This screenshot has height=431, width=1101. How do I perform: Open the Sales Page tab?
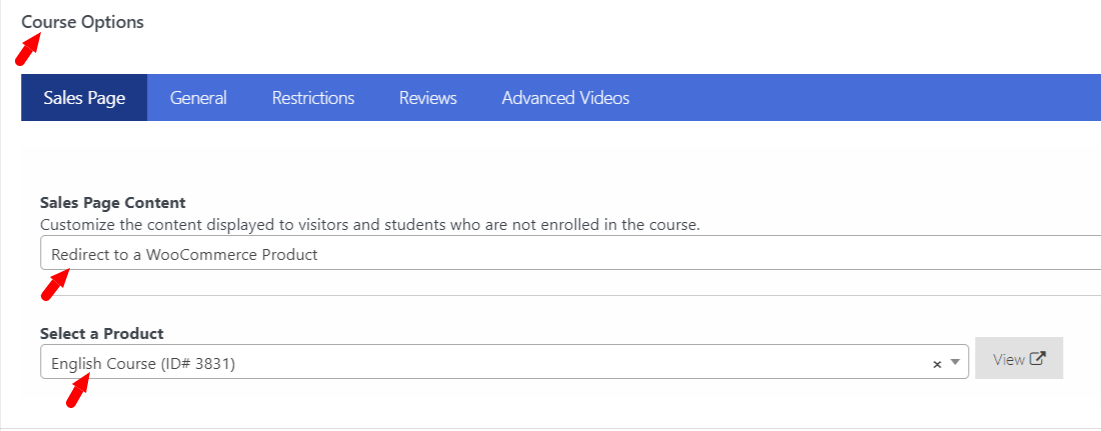tap(84, 98)
